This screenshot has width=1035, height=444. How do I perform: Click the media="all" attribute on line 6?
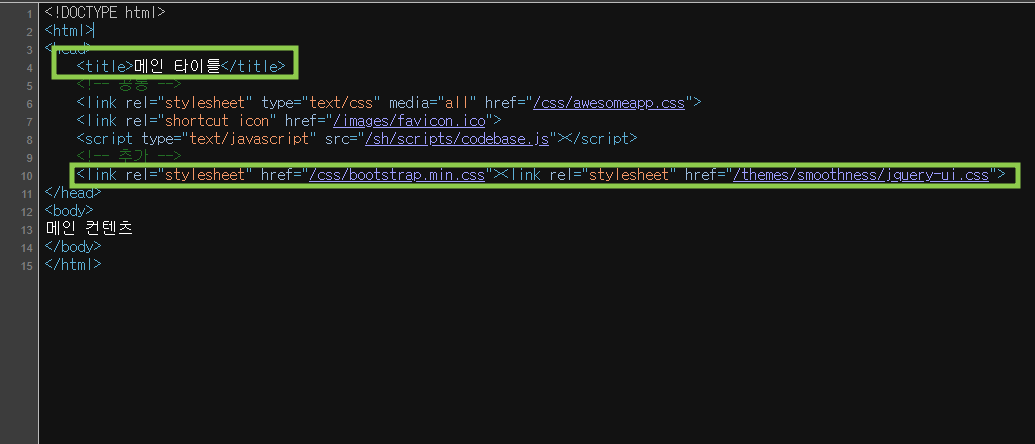[x=432, y=103]
